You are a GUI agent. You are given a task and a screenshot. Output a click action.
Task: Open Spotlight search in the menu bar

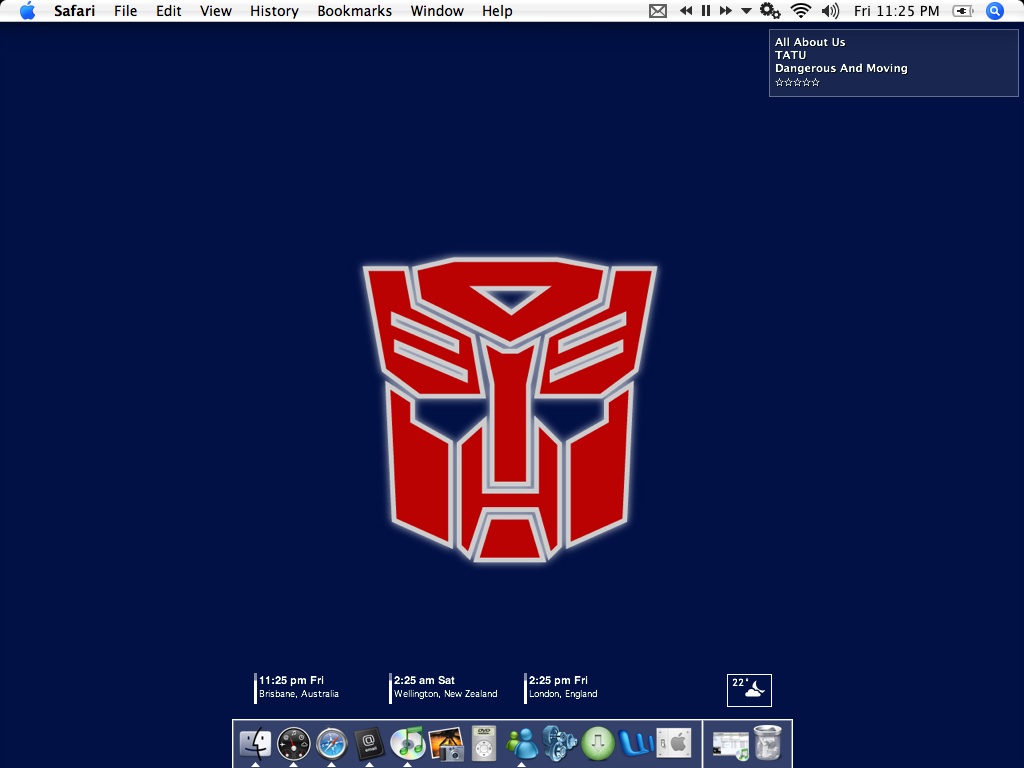point(994,11)
